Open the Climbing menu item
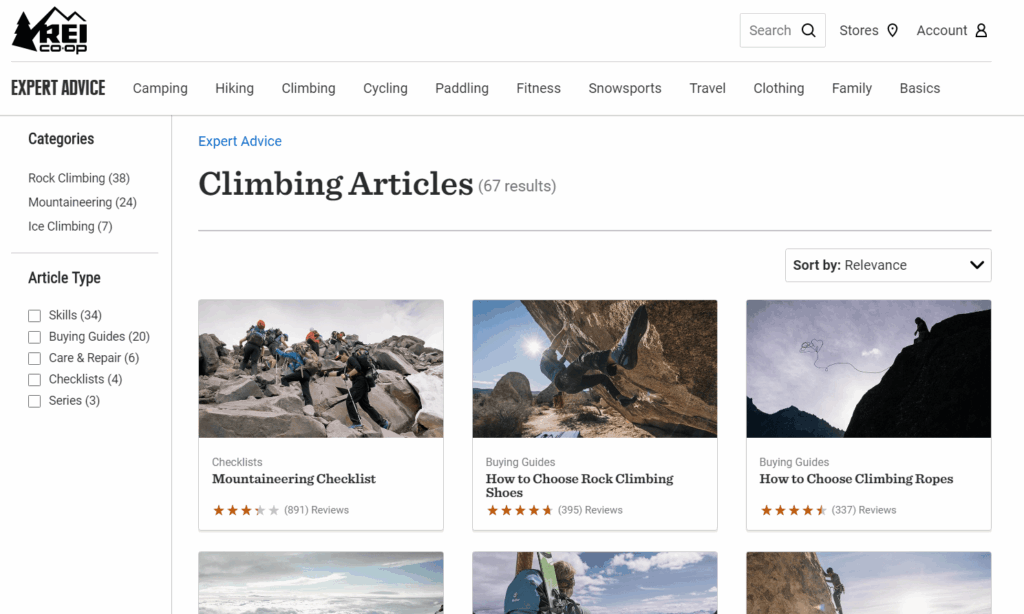The image size is (1024, 614). pyautogui.click(x=308, y=88)
